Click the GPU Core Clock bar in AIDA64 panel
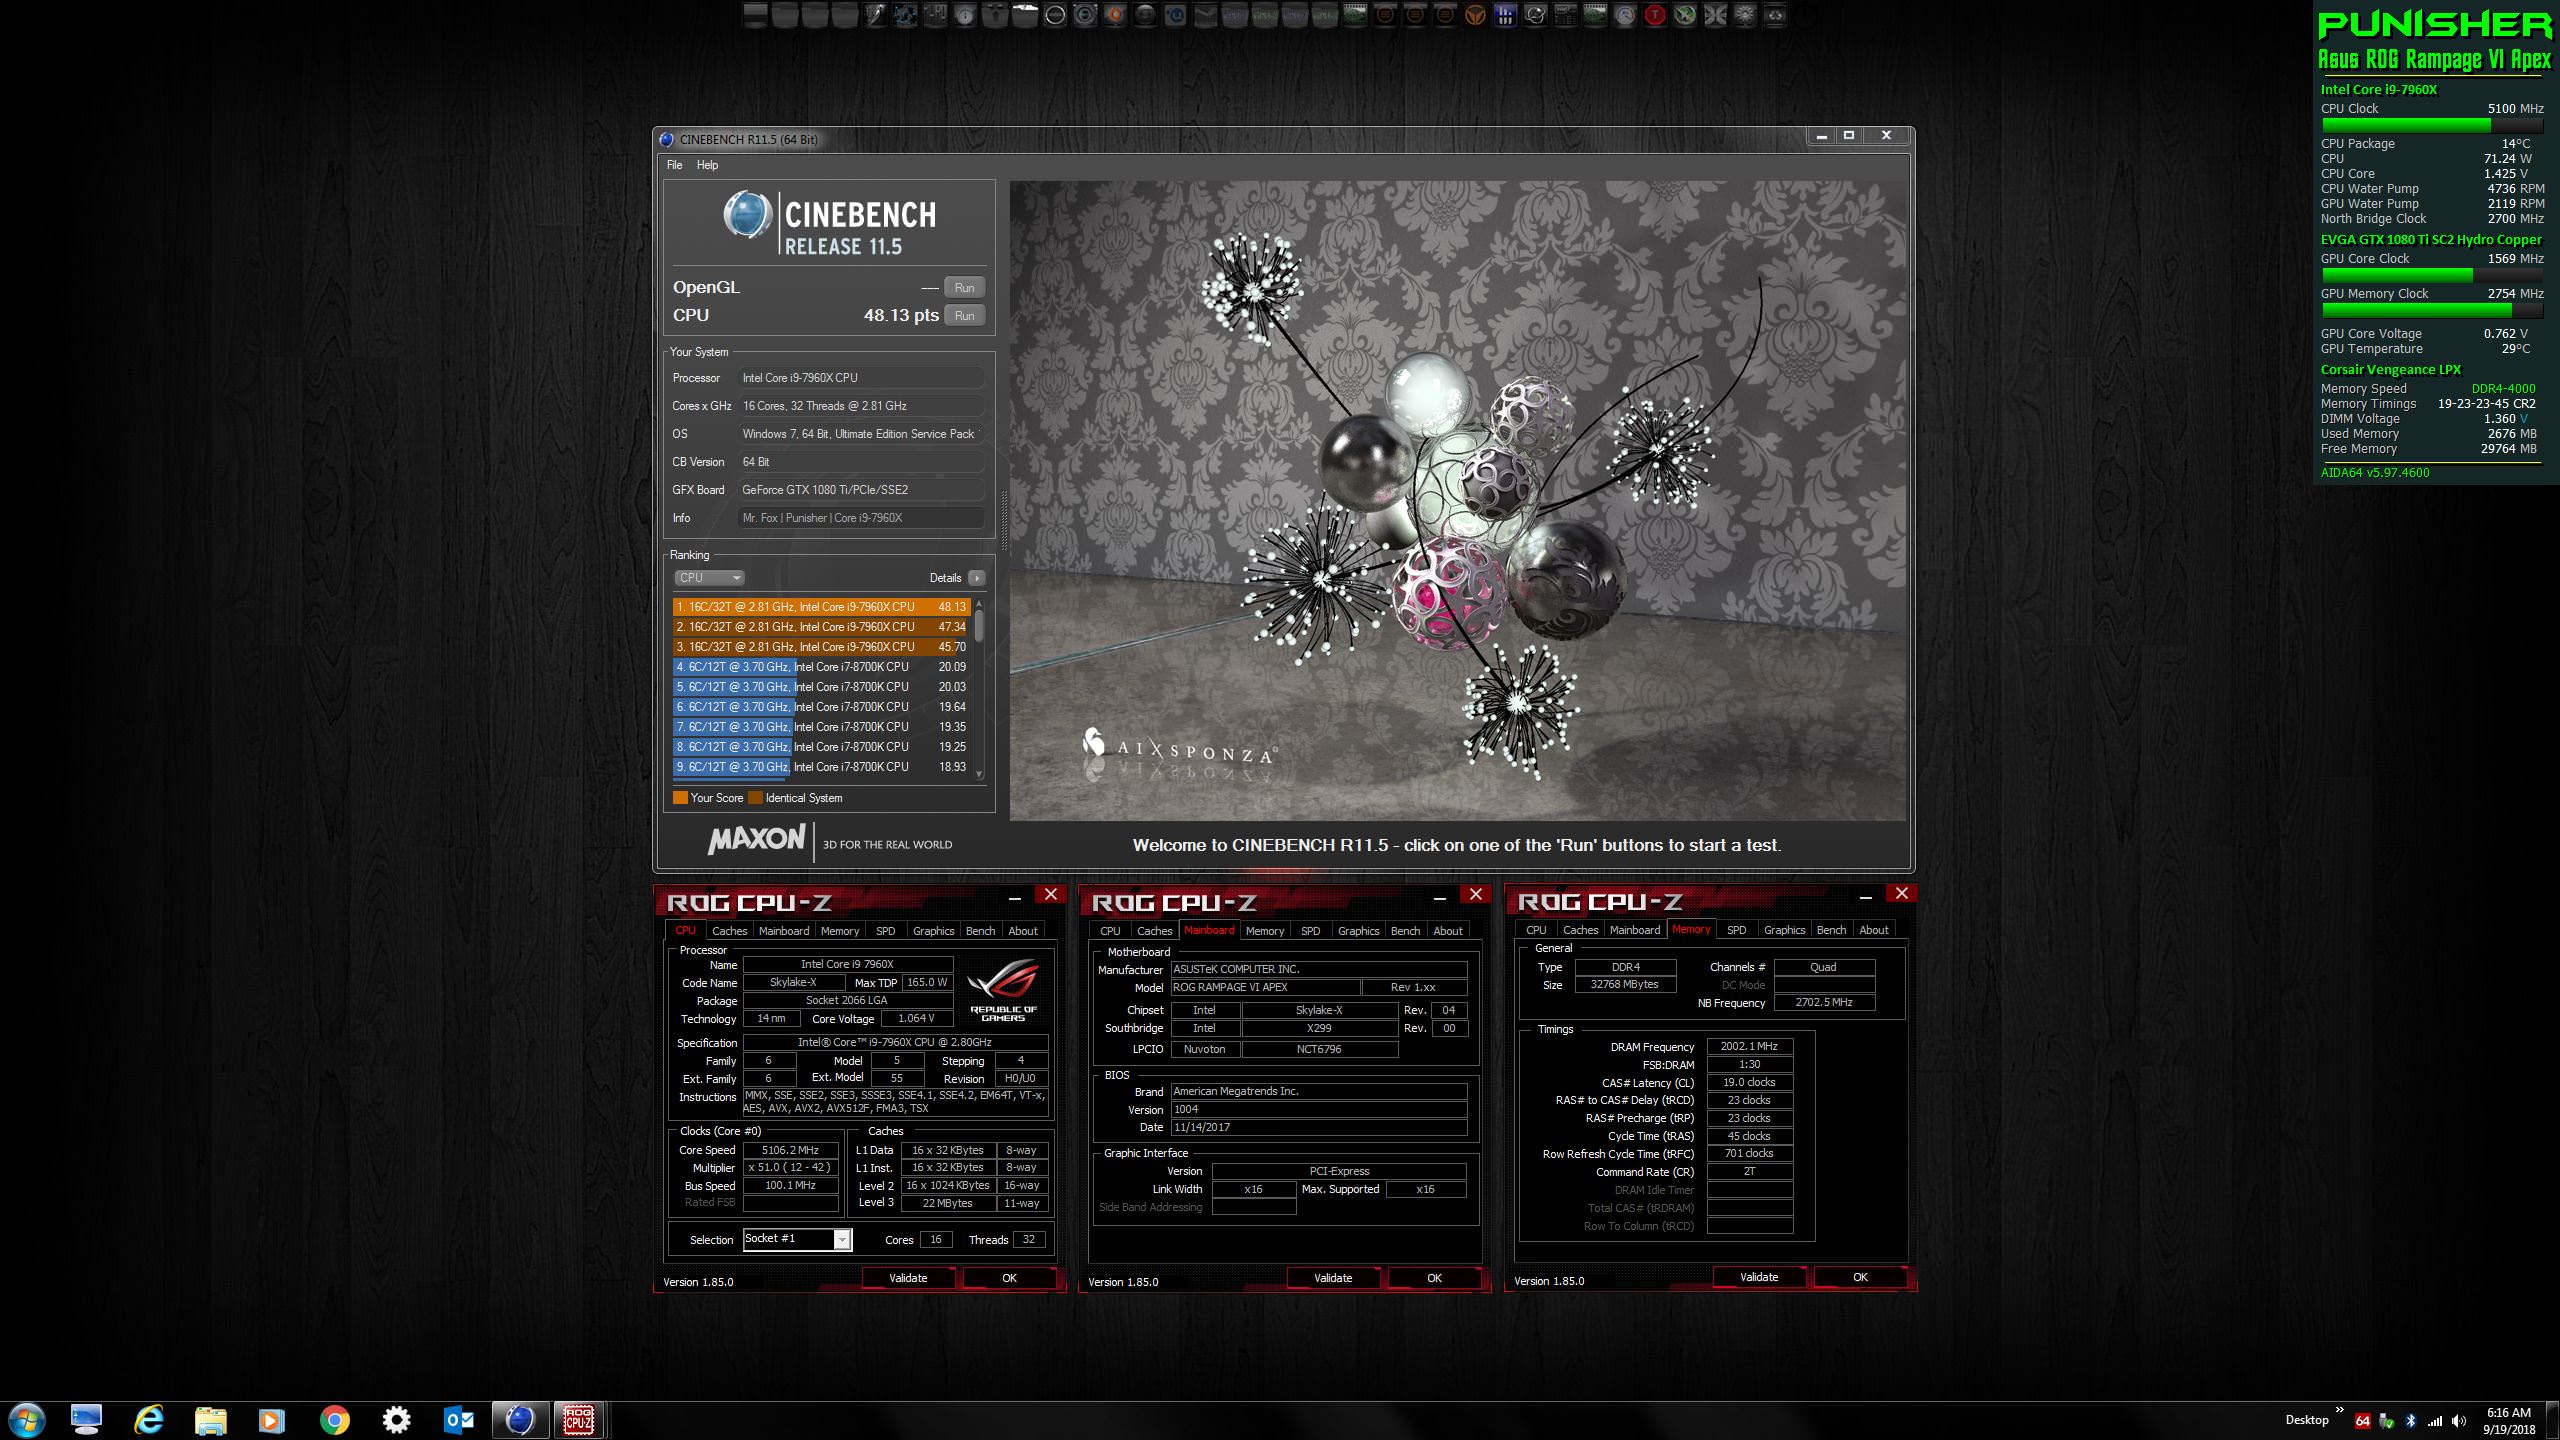Image resolution: width=2560 pixels, height=1440 pixels. click(x=2432, y=275)
